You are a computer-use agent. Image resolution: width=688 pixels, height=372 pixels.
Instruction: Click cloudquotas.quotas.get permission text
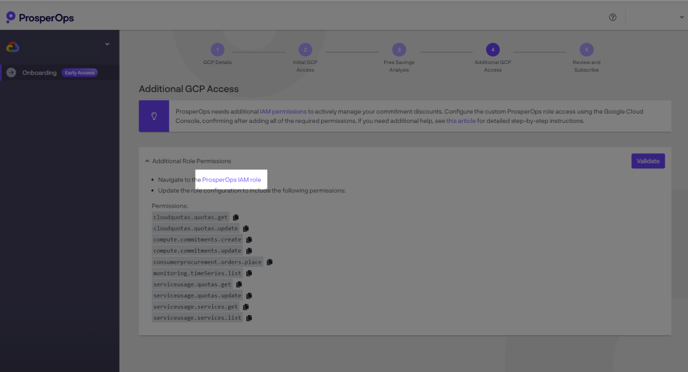point(190,217)
